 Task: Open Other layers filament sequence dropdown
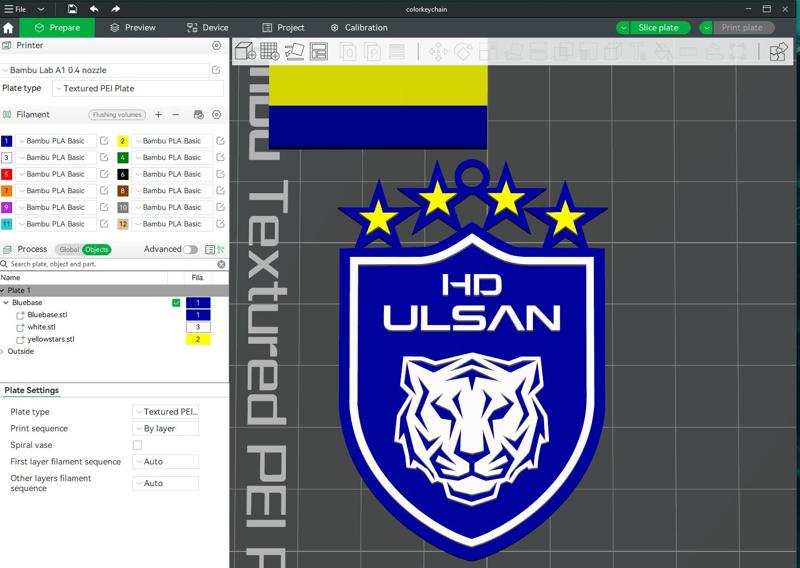point(165,483)
